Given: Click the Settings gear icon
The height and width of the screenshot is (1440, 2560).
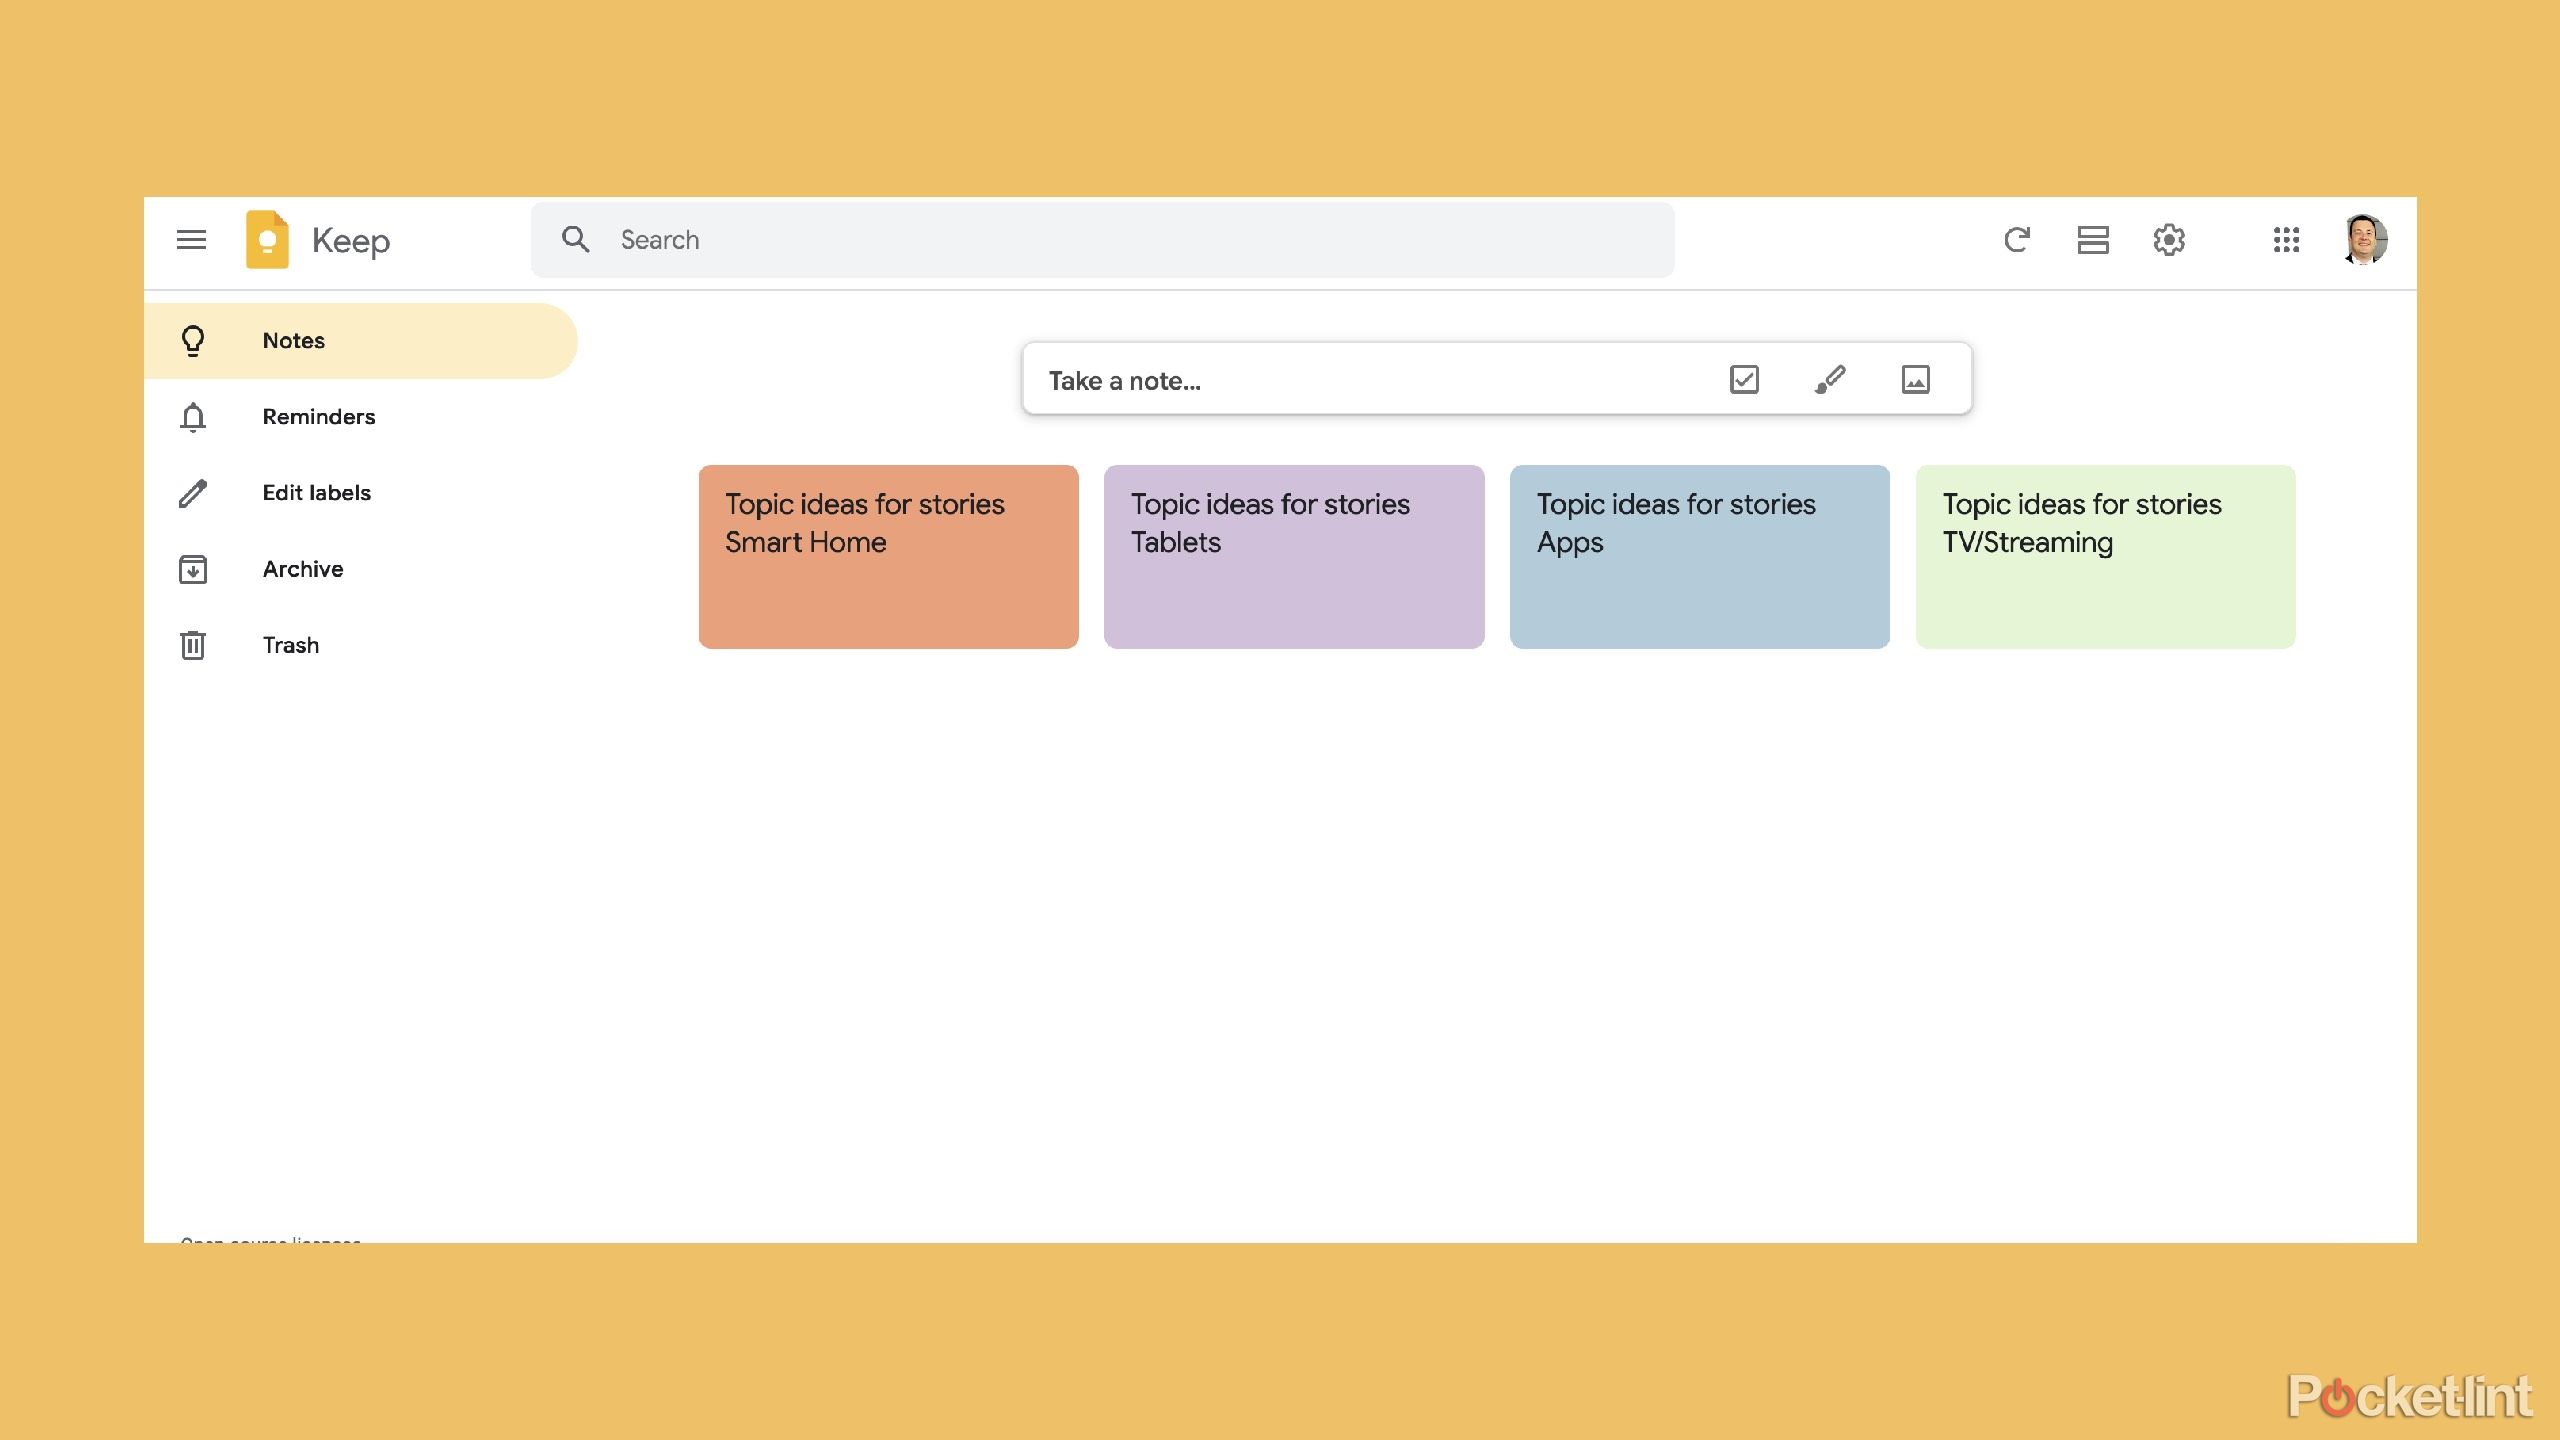Looking at the screenshot, I should [2168, 239].
